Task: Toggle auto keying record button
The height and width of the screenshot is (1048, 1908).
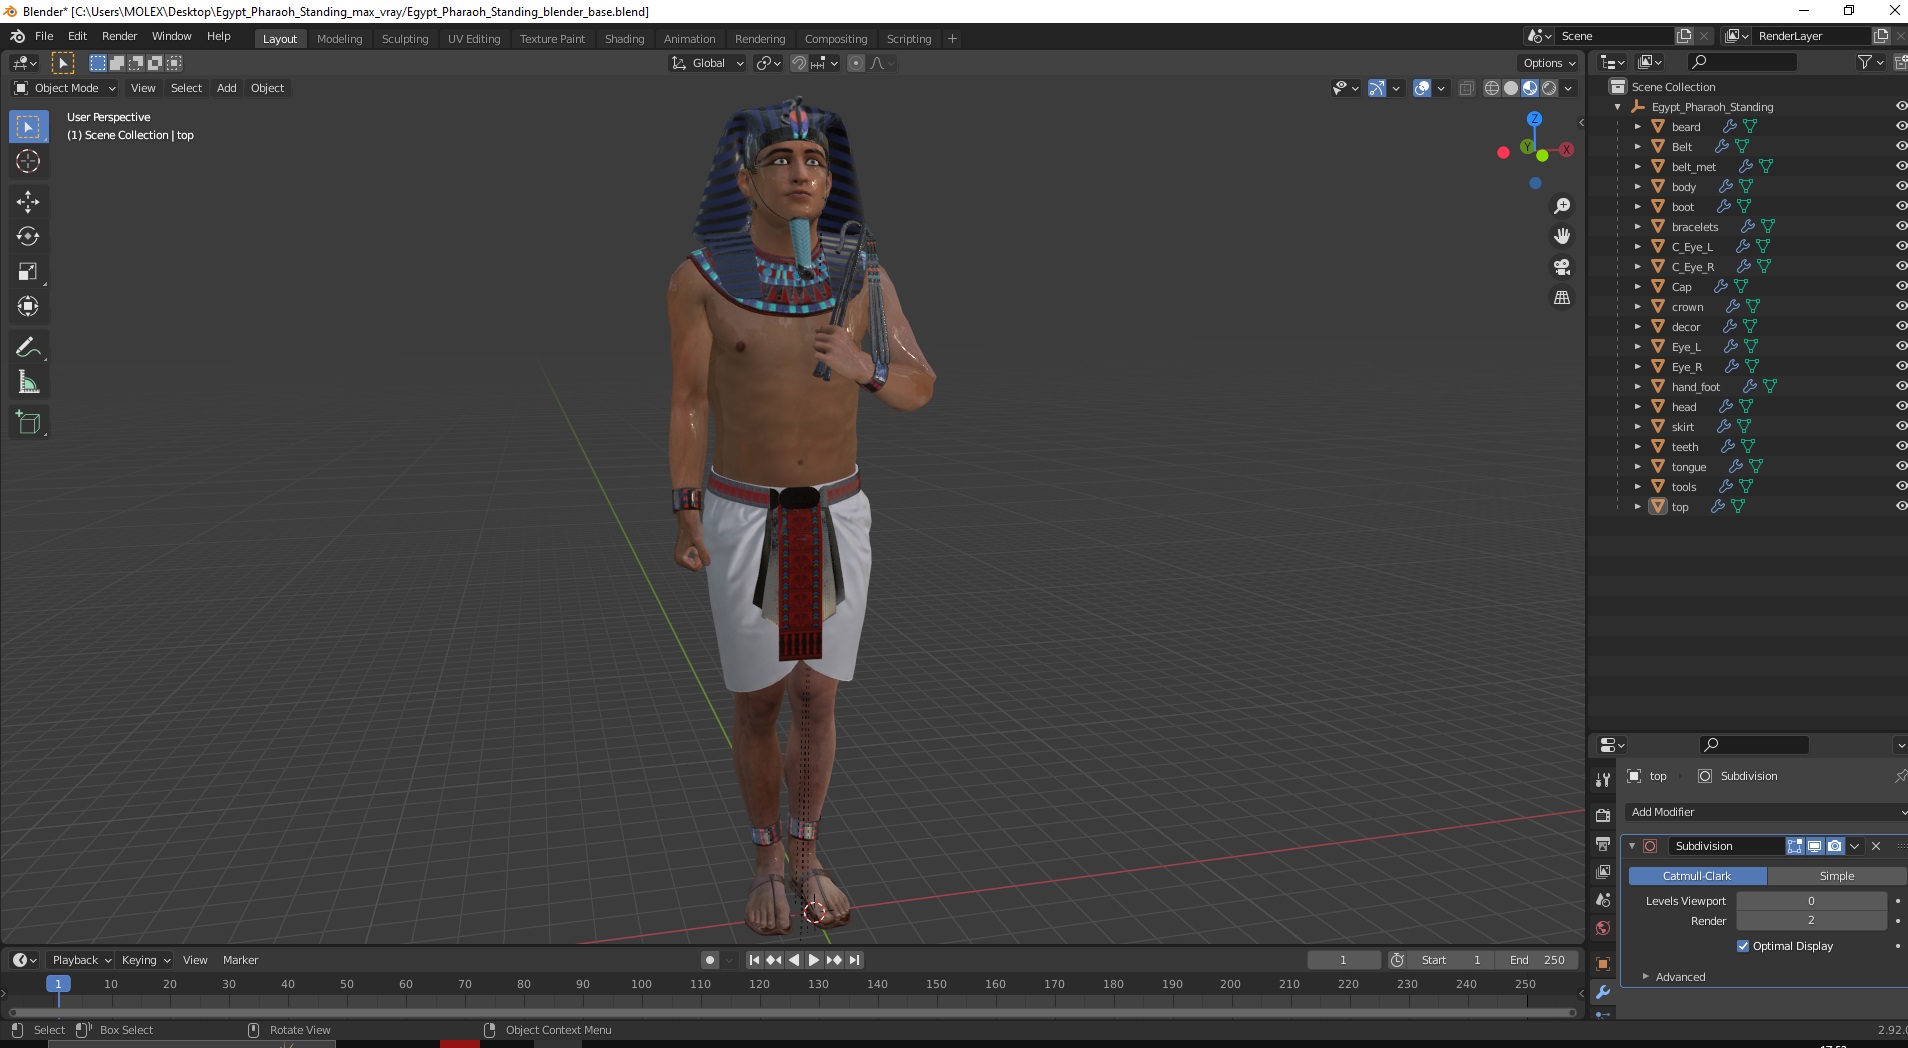Action: (x=710, y=960)
